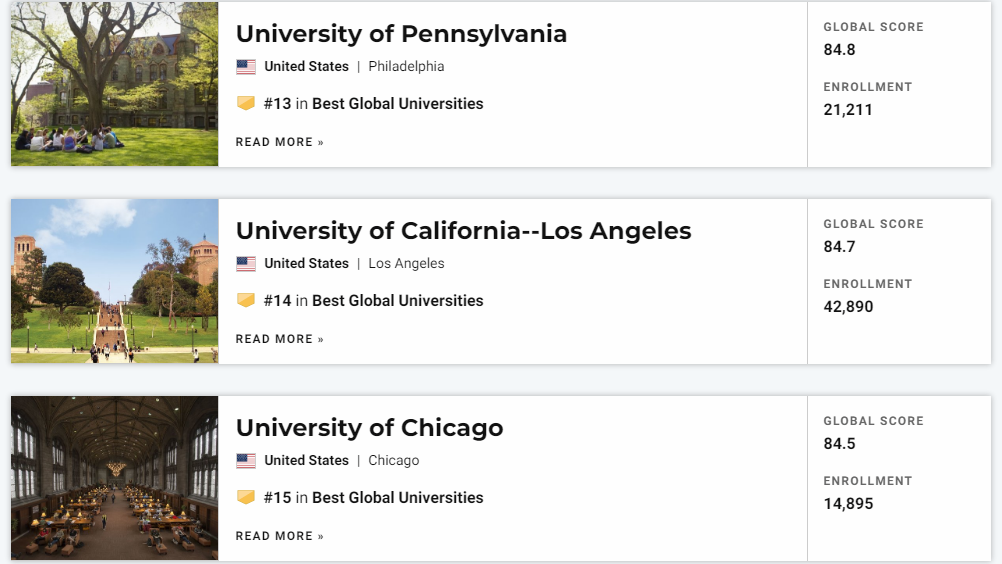Open the University of Chicago title link

tap(369, 428)
